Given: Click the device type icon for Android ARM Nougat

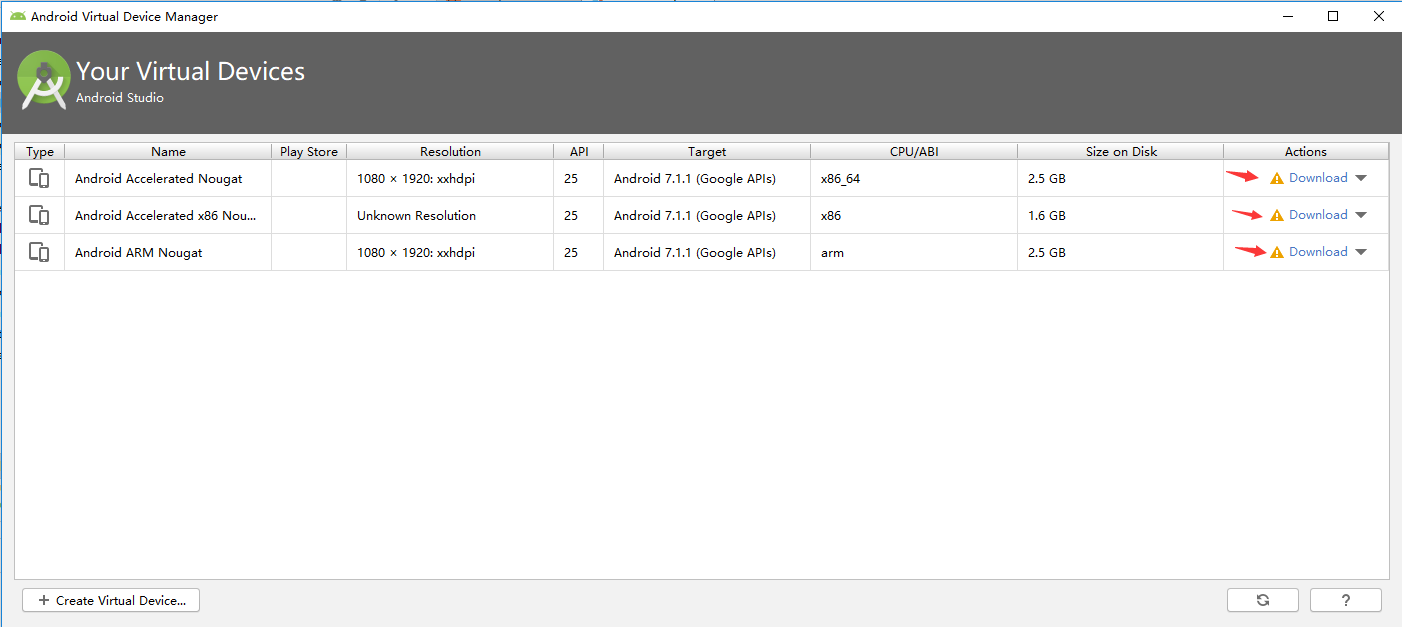Looking at the screenshot, I should [x=39, y=252].
